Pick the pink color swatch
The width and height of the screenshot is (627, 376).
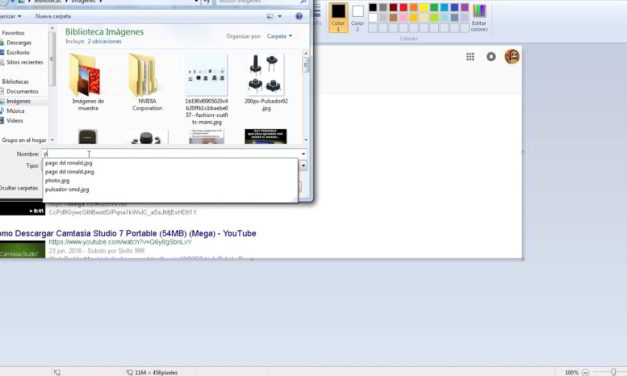point(403,18)
